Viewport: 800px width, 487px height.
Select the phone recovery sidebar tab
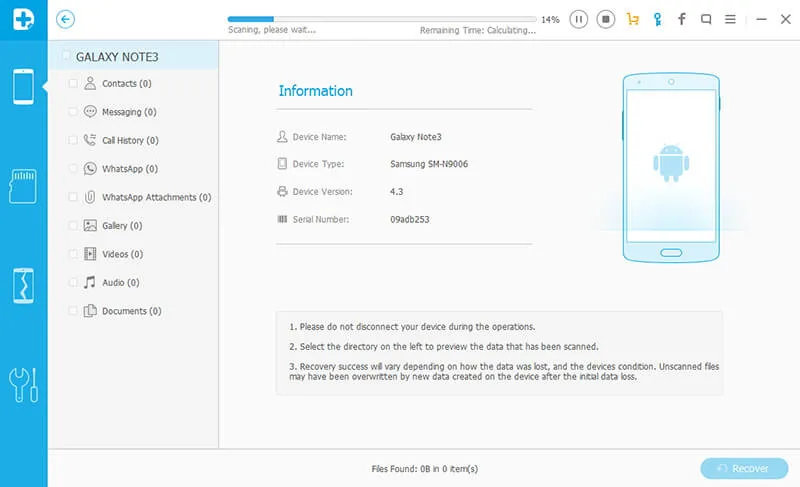(x=23, y=87)
